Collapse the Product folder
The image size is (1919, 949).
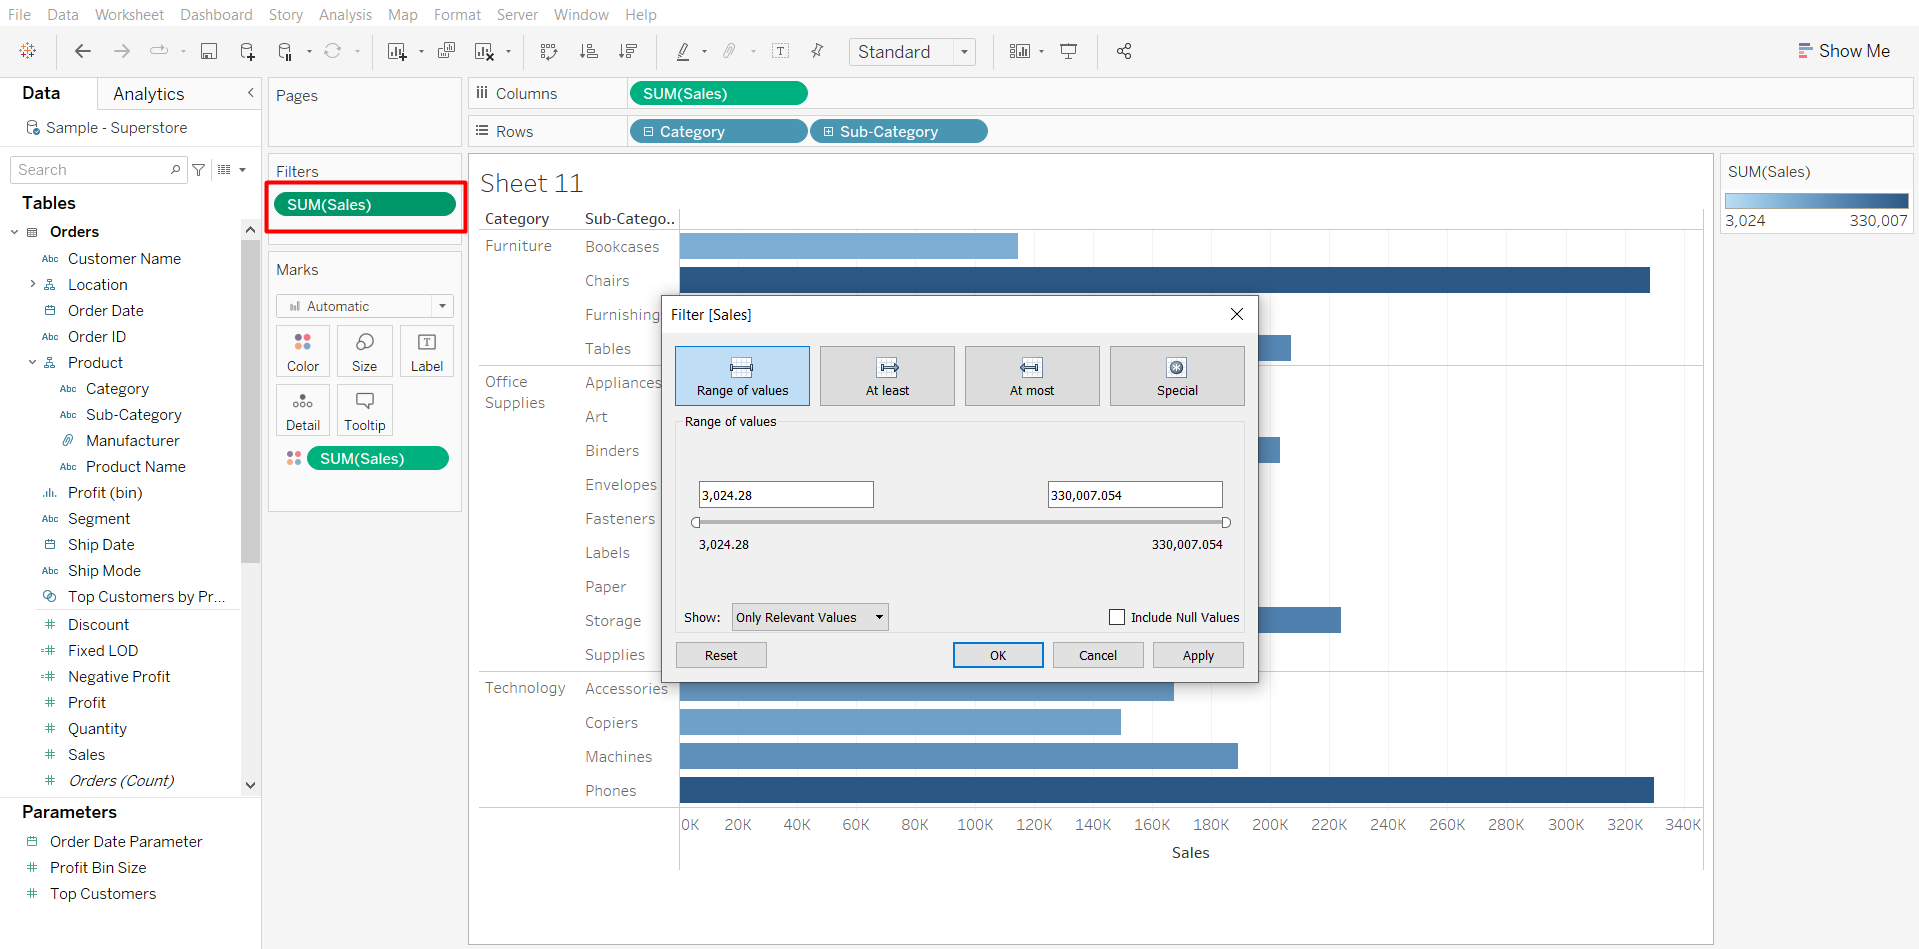[x=32, y=363]
